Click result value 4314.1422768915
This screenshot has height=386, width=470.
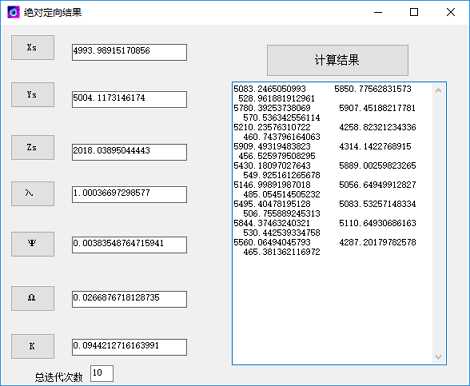(x=375, y=147)
